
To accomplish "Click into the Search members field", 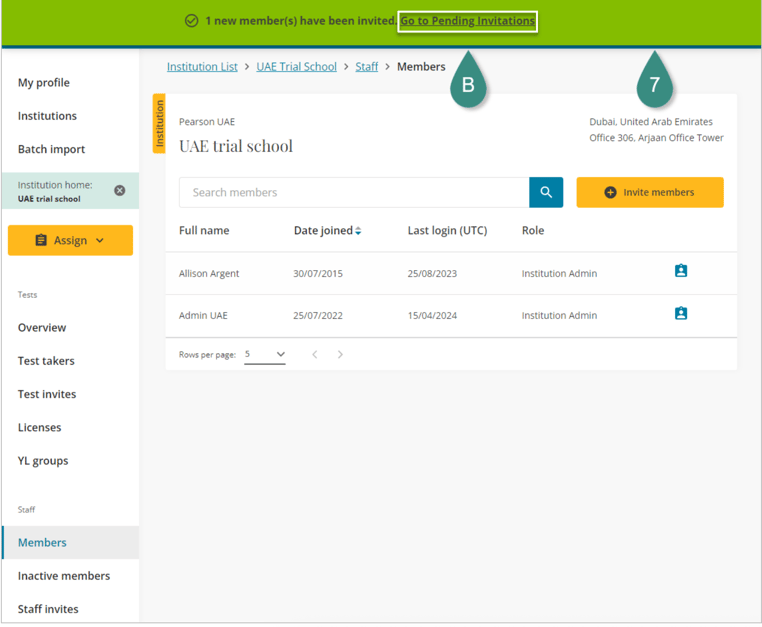I will (x=353, y=192).
